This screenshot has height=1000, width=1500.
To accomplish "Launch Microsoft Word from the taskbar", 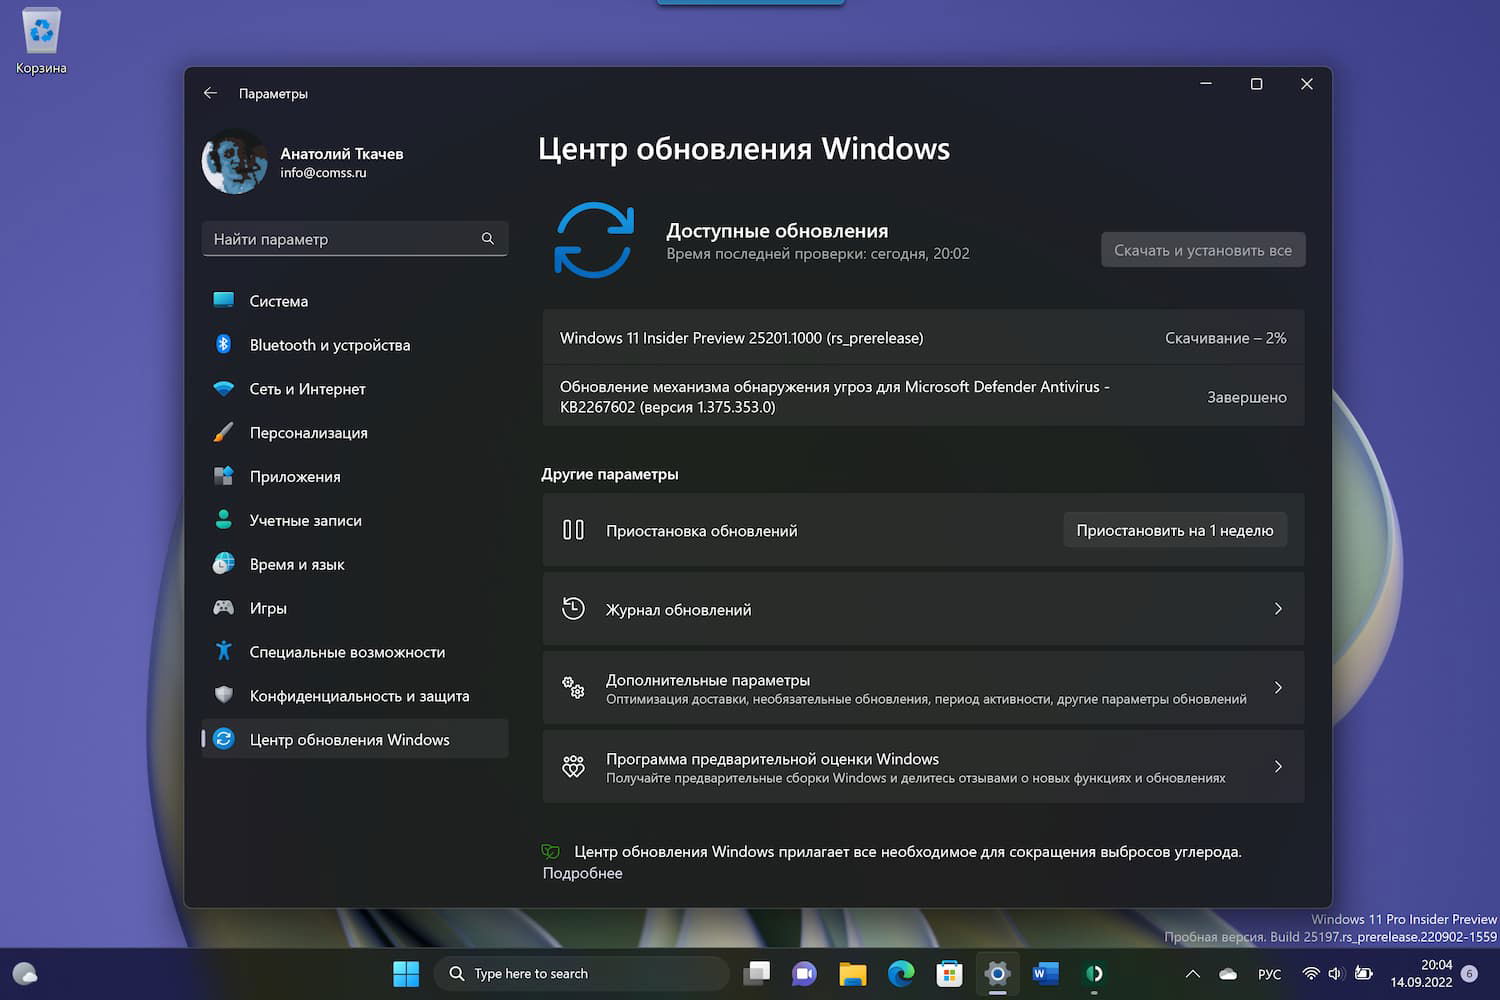I will pos(1045,973).
